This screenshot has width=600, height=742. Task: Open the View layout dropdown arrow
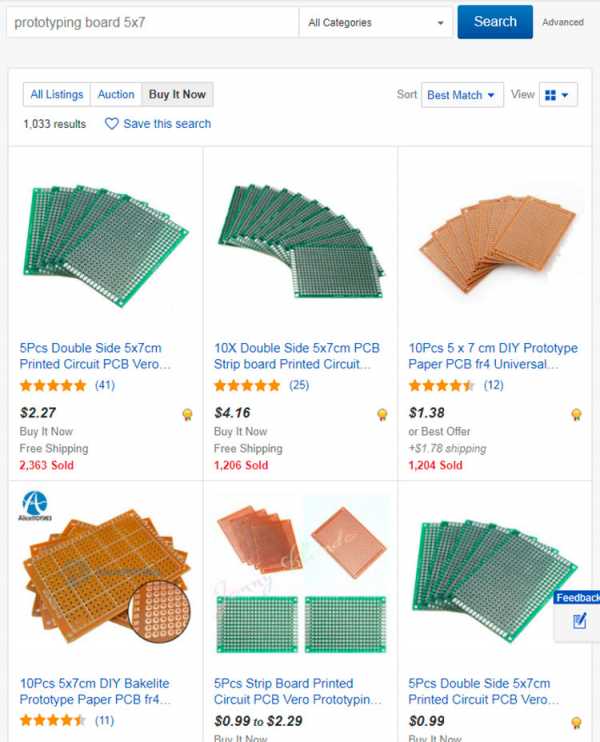click(565, 95)
